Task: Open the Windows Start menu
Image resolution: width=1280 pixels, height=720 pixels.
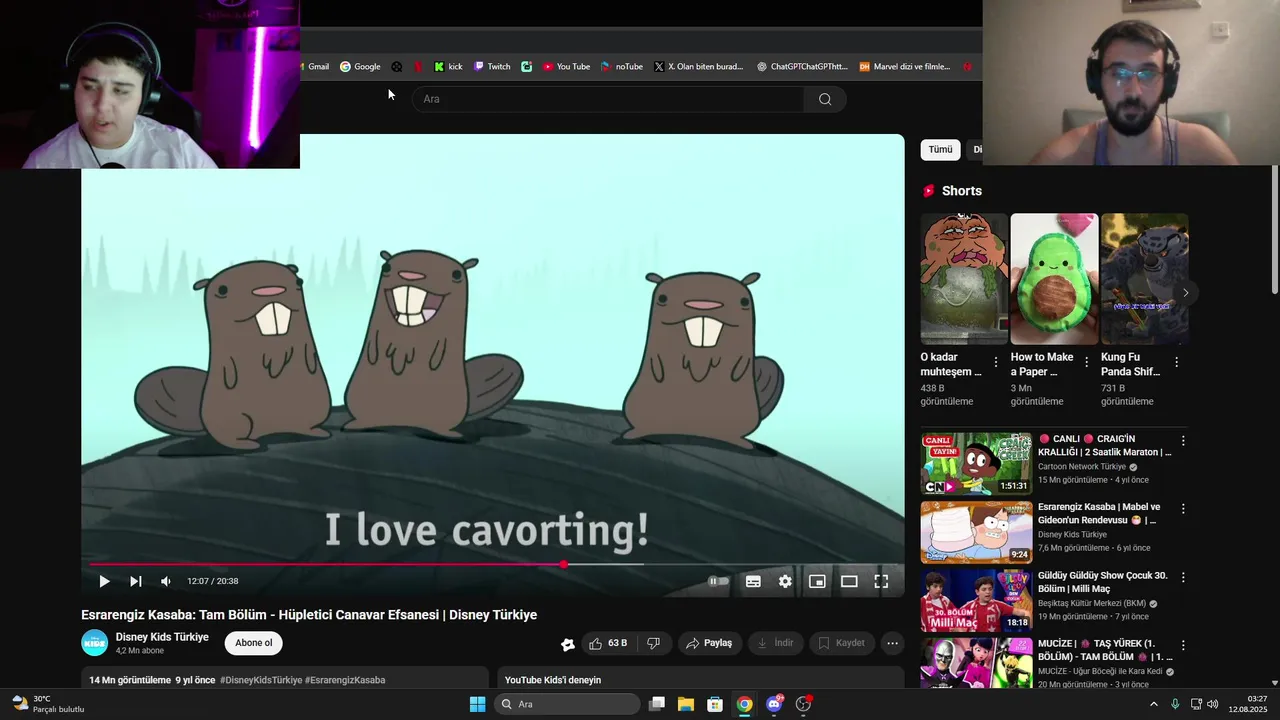Action: 477,704
